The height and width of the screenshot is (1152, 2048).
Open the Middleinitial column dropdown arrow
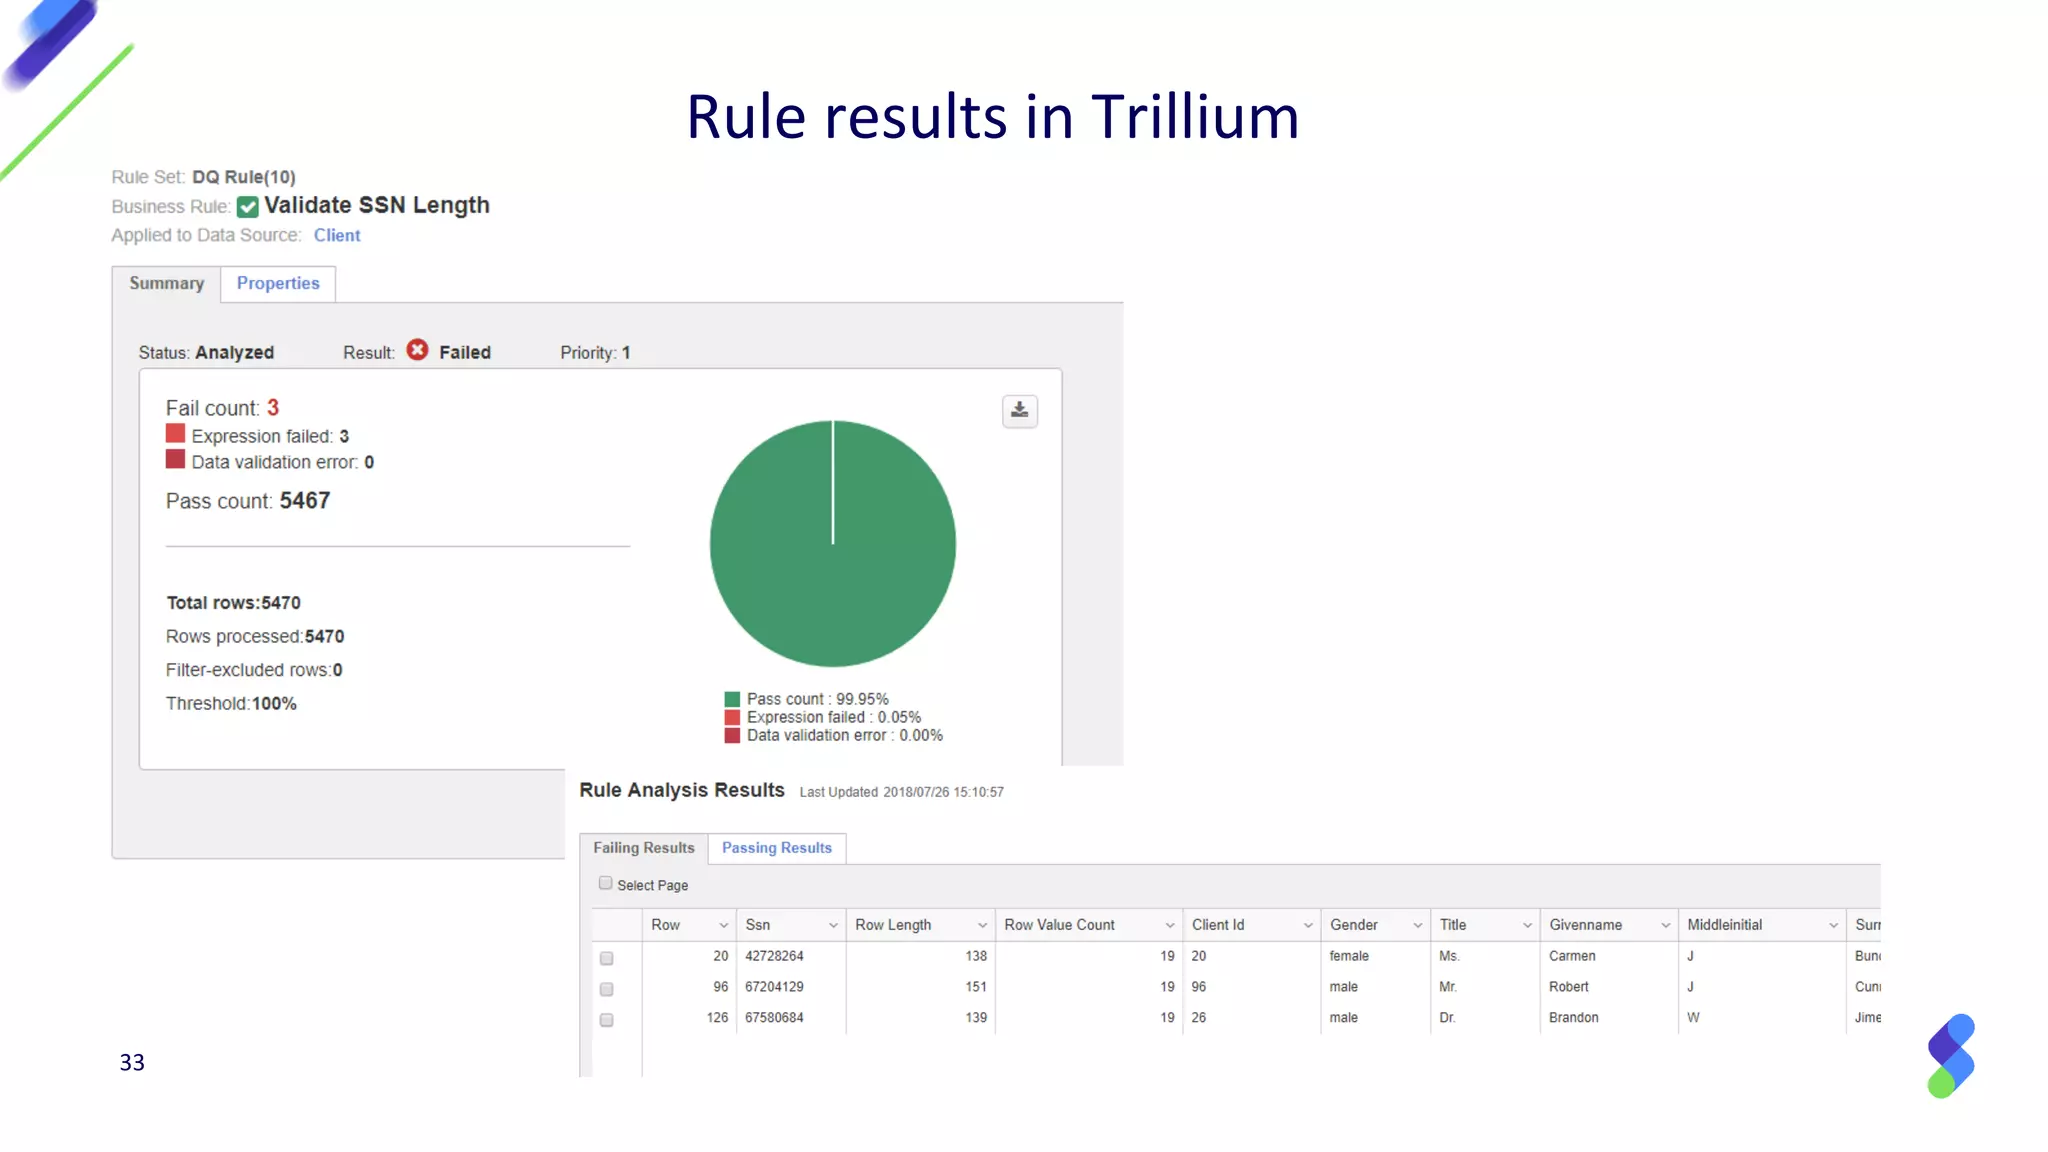pyautogui.click(x=1833, y=926)
